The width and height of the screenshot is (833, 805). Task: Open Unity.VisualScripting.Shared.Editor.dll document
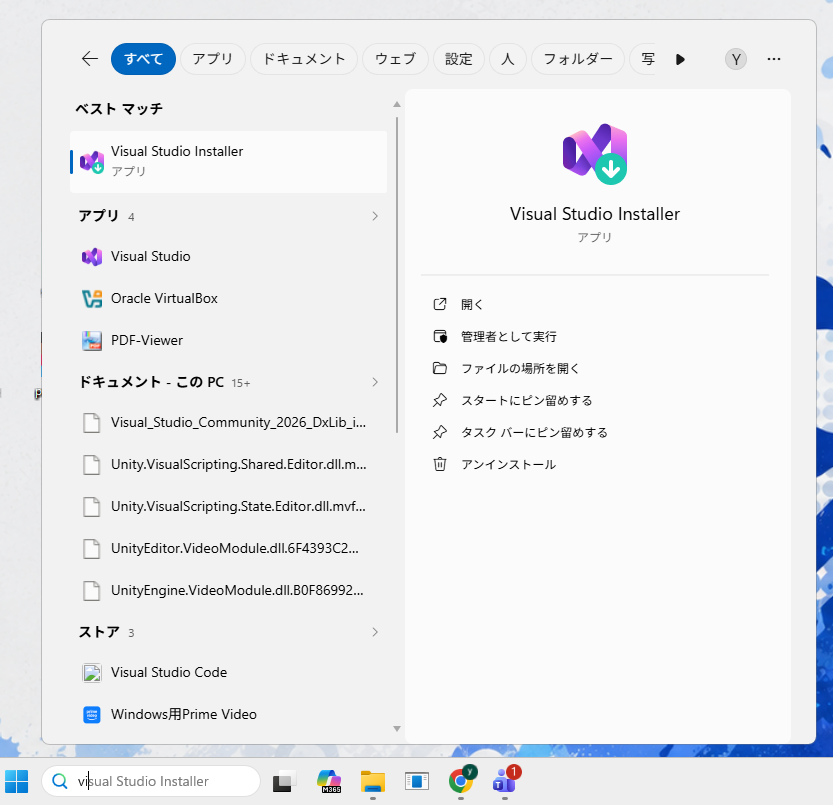[228, 465]
